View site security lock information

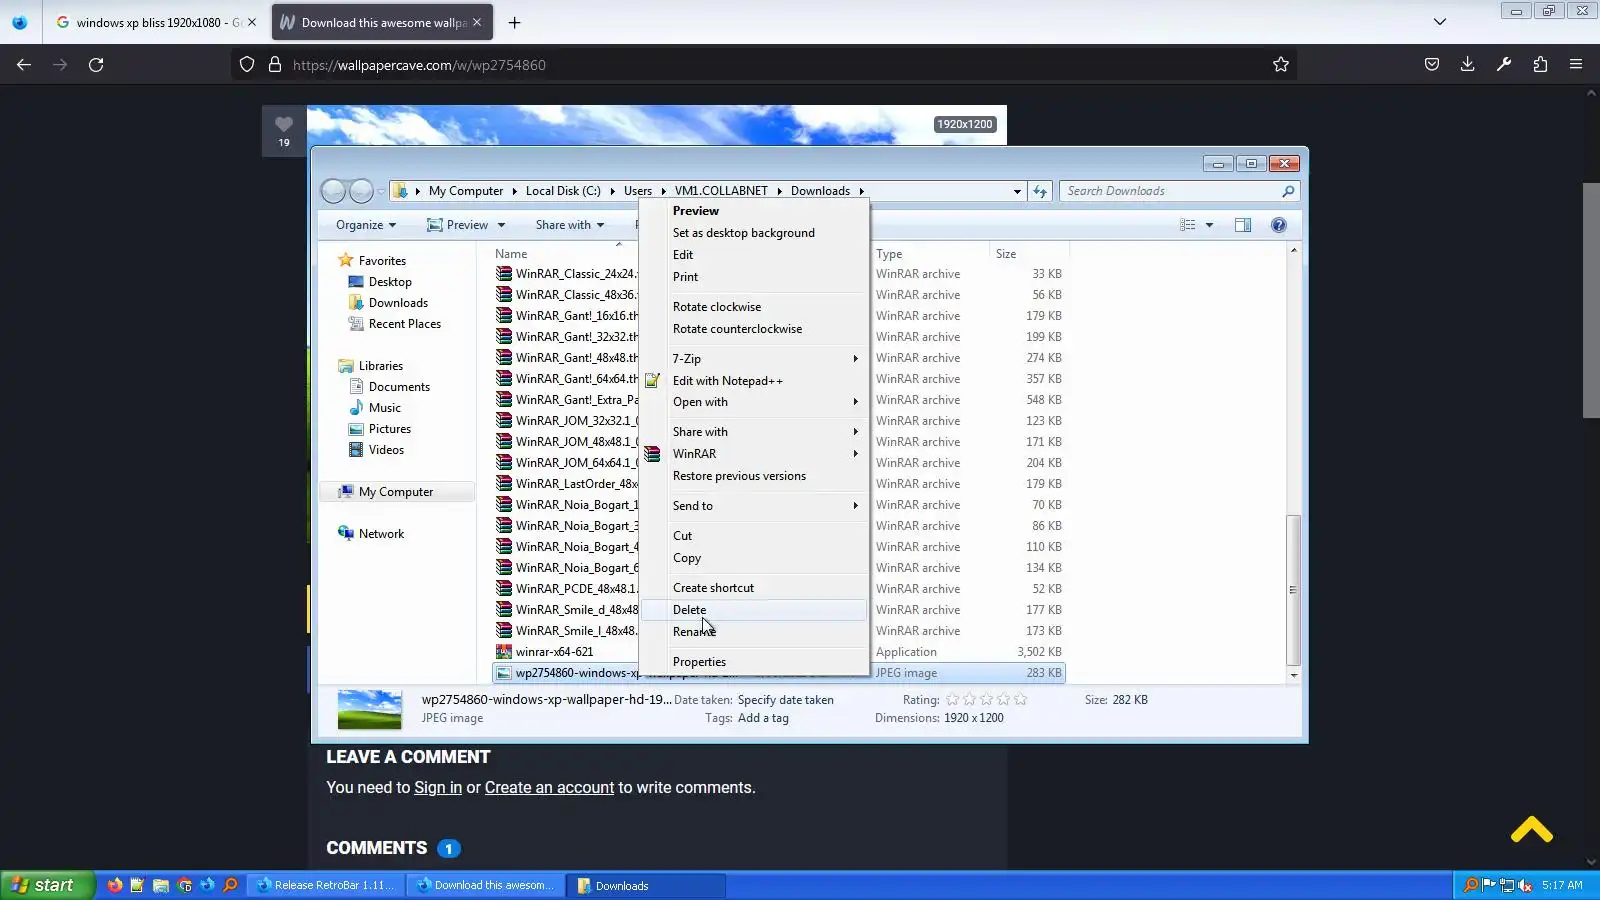pyautogui.click(x=275, y=65)
